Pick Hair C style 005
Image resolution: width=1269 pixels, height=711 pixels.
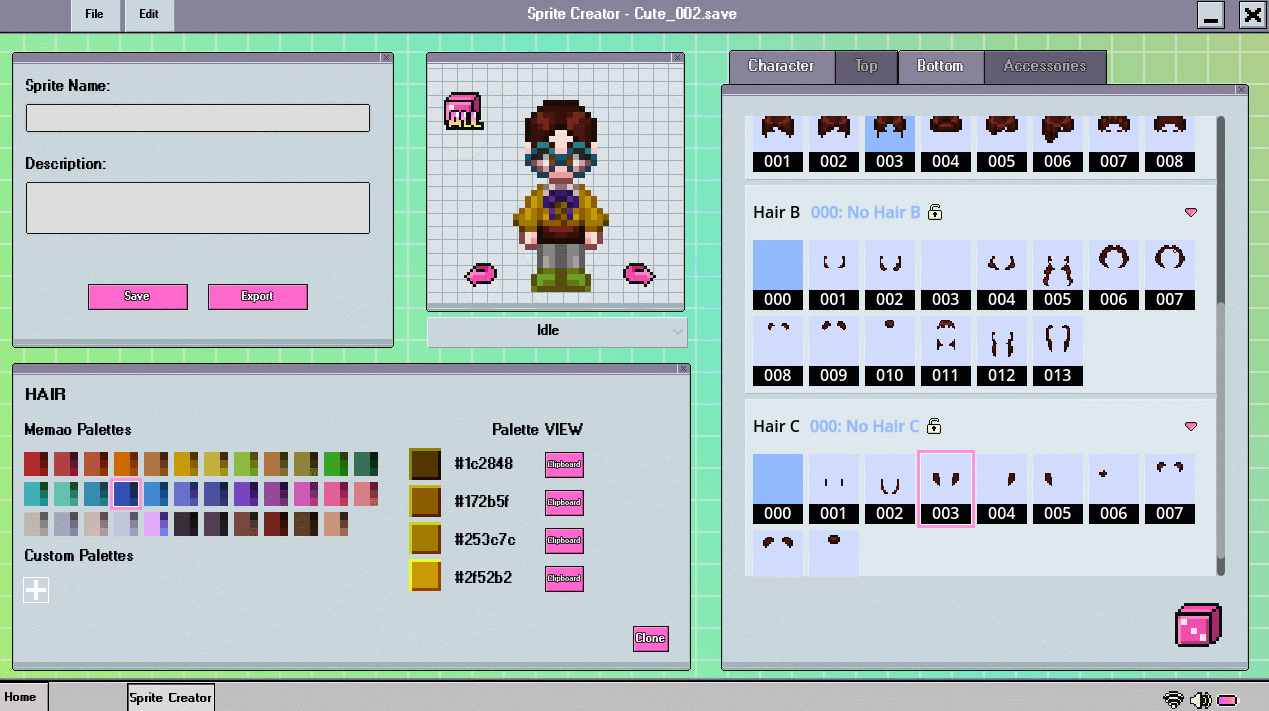tap(1058, 489)
